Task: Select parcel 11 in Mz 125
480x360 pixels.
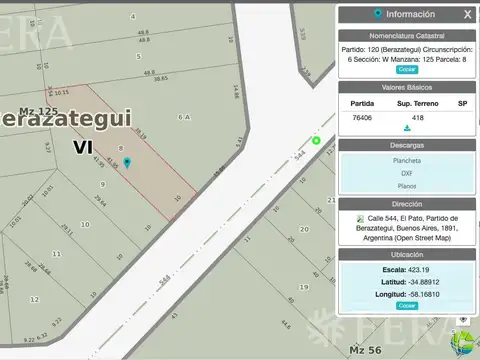Action: [x=57, y=254]
